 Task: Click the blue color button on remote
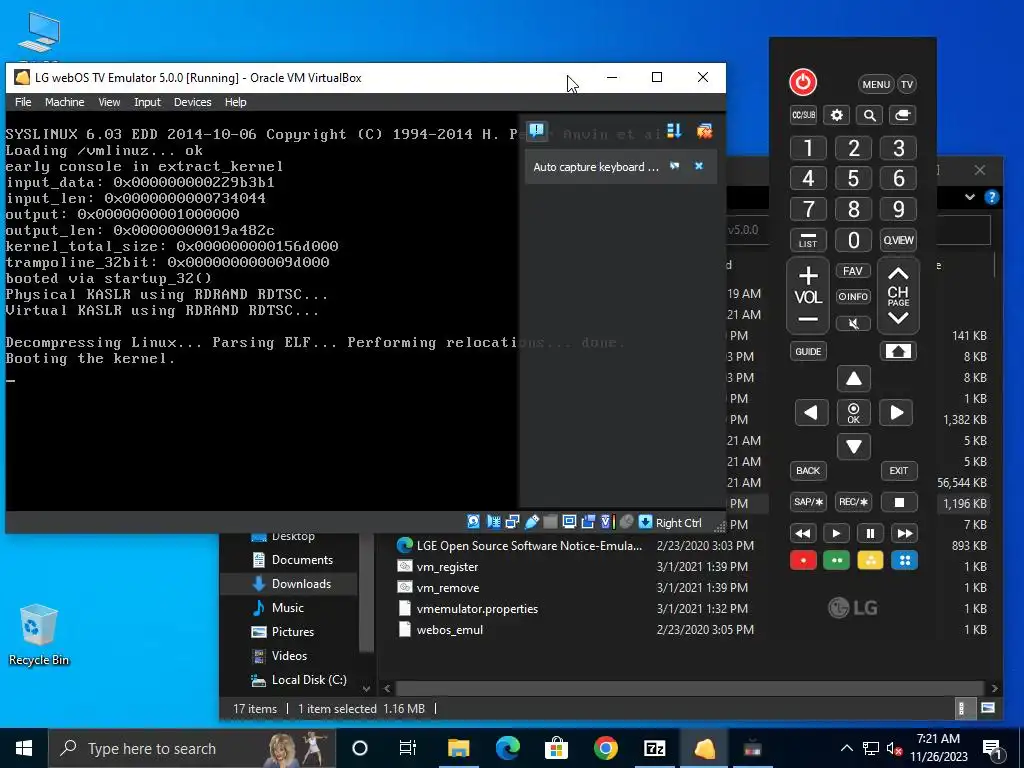pyautogui.click(x=904, y=560)
